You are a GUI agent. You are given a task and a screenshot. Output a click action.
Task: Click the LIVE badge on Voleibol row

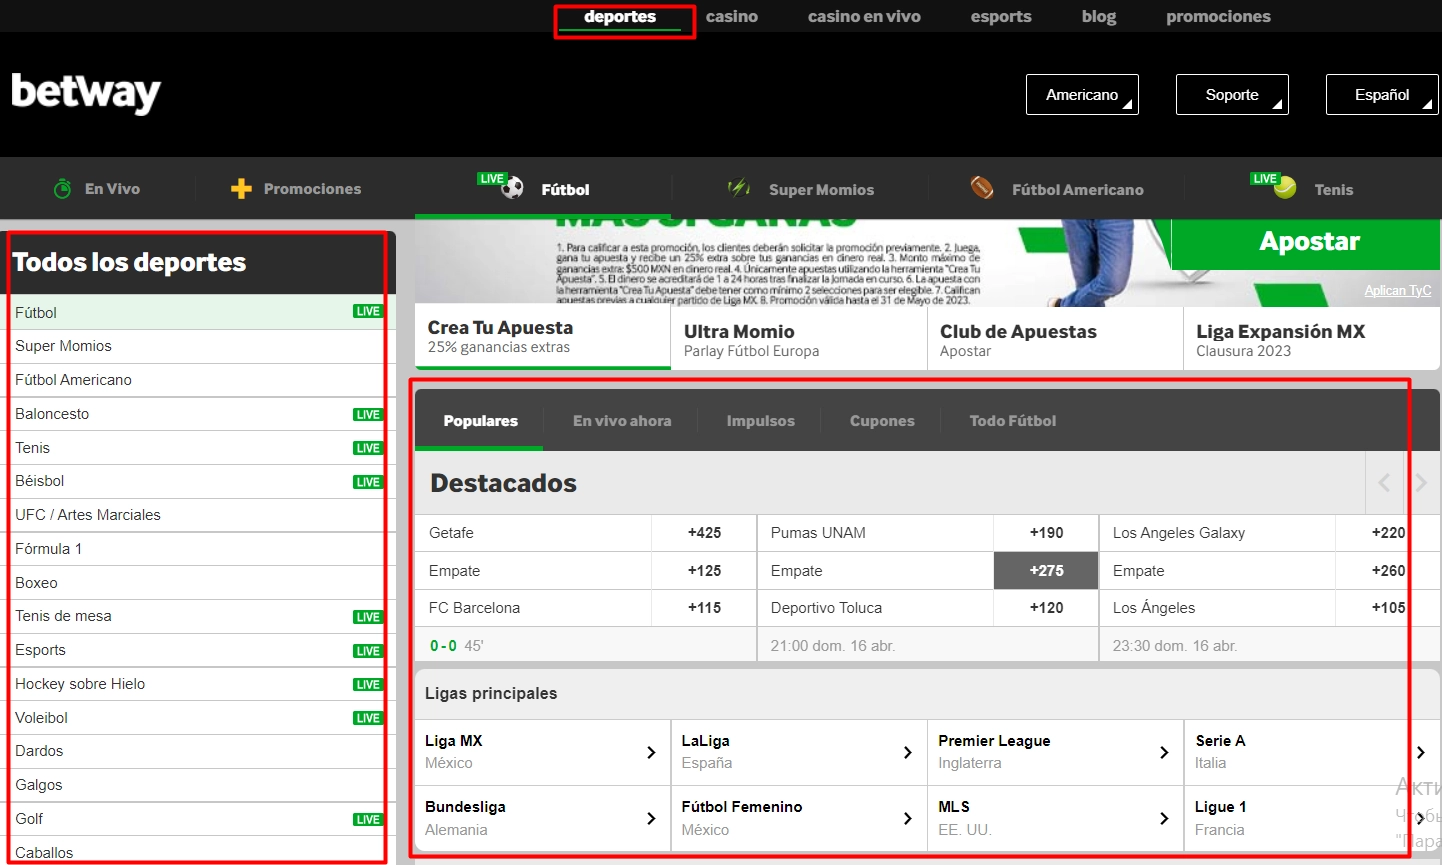click(368, 718)
